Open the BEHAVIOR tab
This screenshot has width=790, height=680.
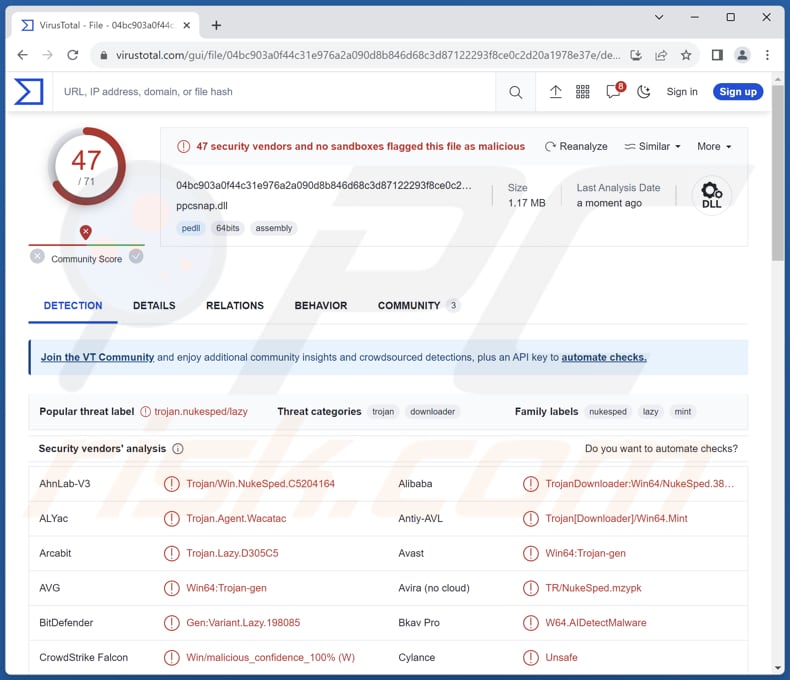321,306
